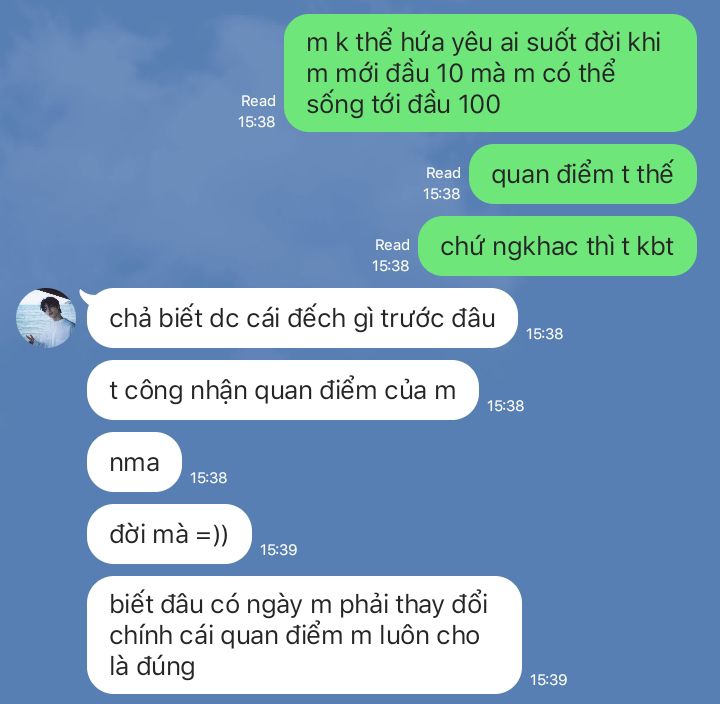Viewport: 720px width, 704px height.
Task: Click the timestamp beside 'chả biết dc cái đếch' bubble
Action: 544,333
